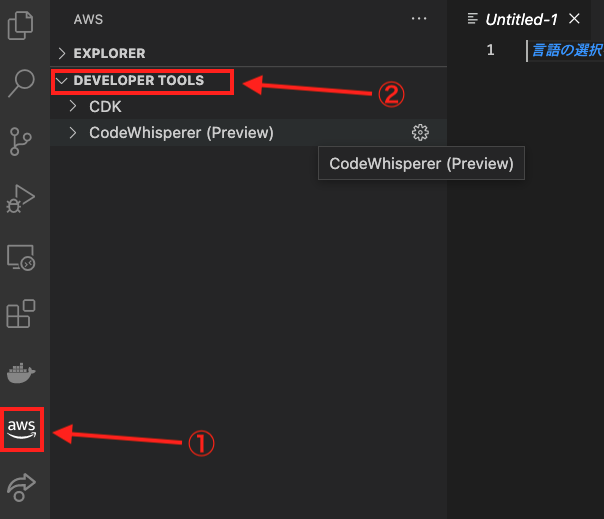Screen dimensions: 604x519
Task: Open the AWS panel more actions menu
Action: pyautogui.click(x=419, y=18)
